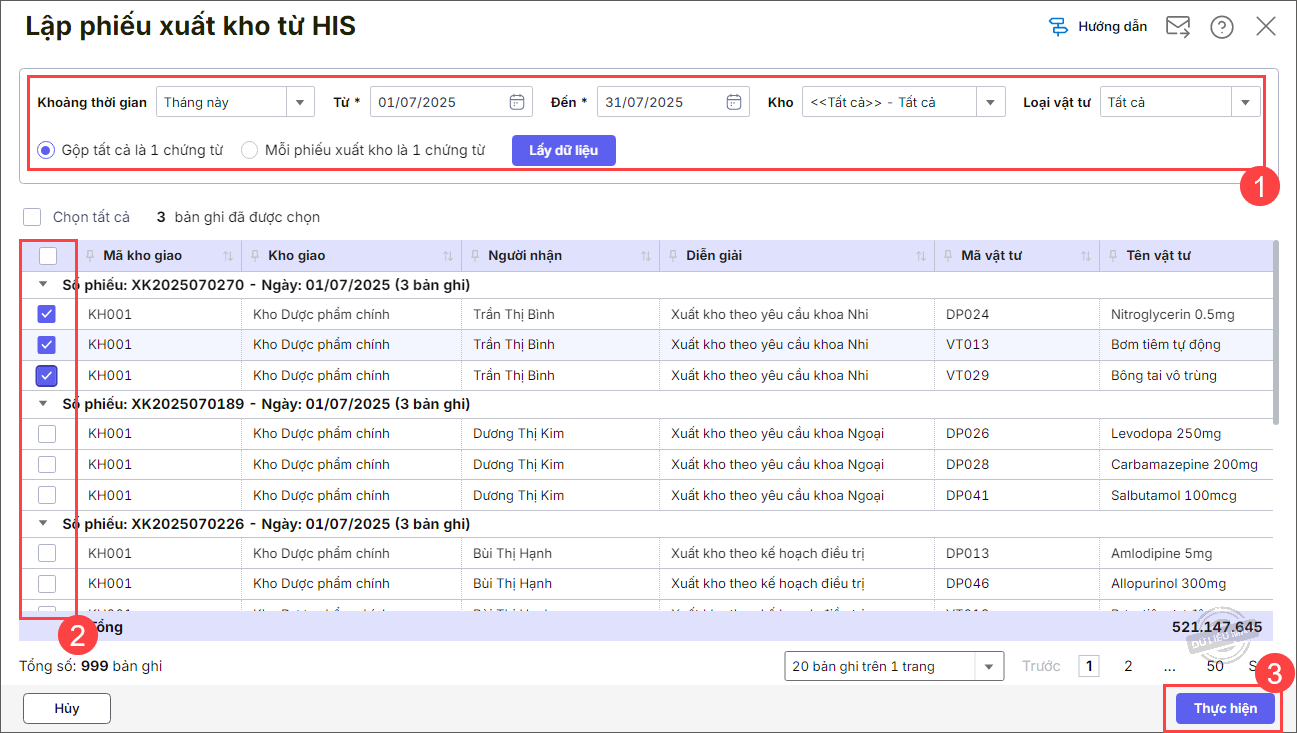
Task: Tick the Chọn tất cả checkbox
Action: coord(33,217)
